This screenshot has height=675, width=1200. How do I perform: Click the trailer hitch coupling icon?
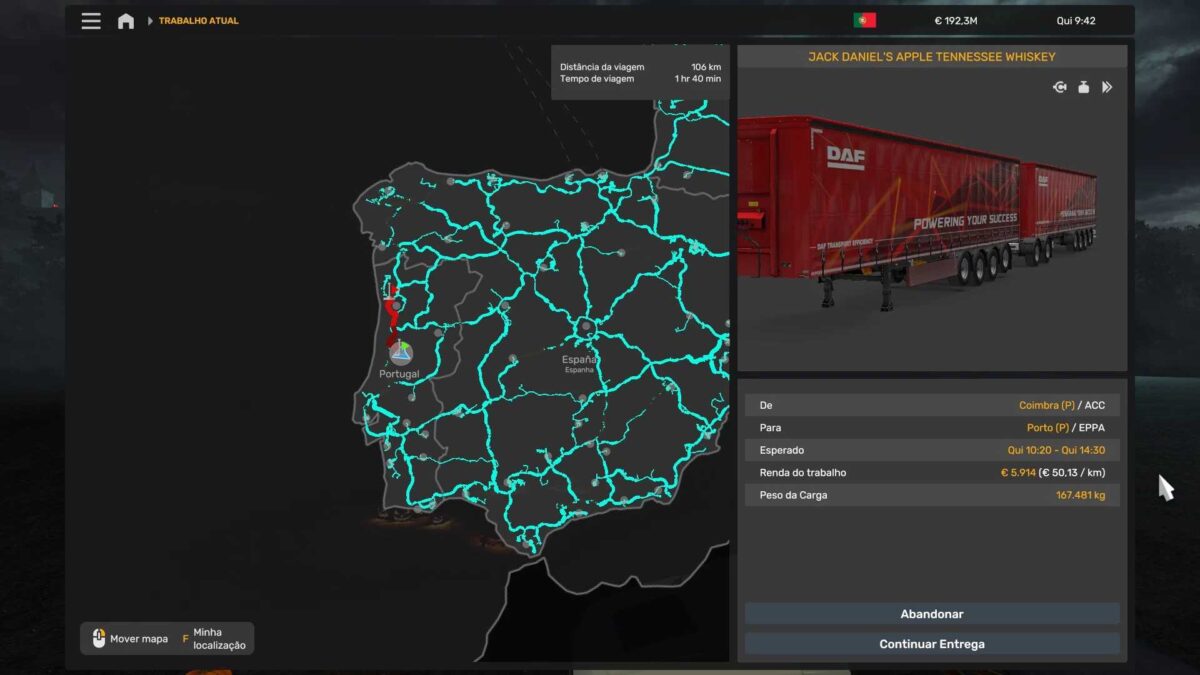click(x=1060, y=88)
